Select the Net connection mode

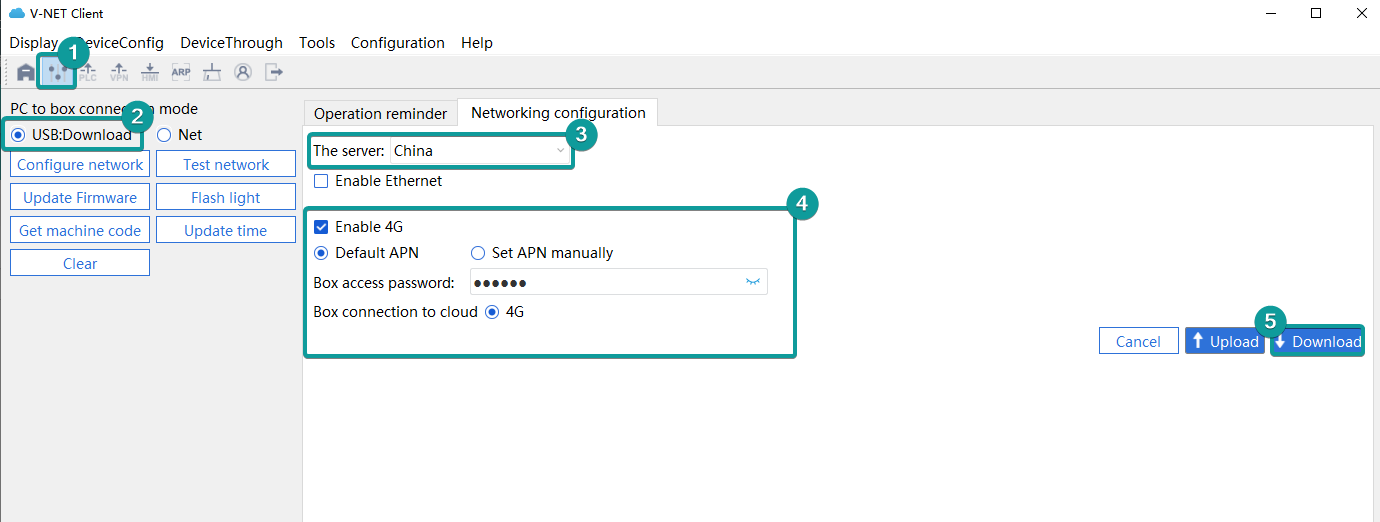pyautogui.click(x=165, y=135)
